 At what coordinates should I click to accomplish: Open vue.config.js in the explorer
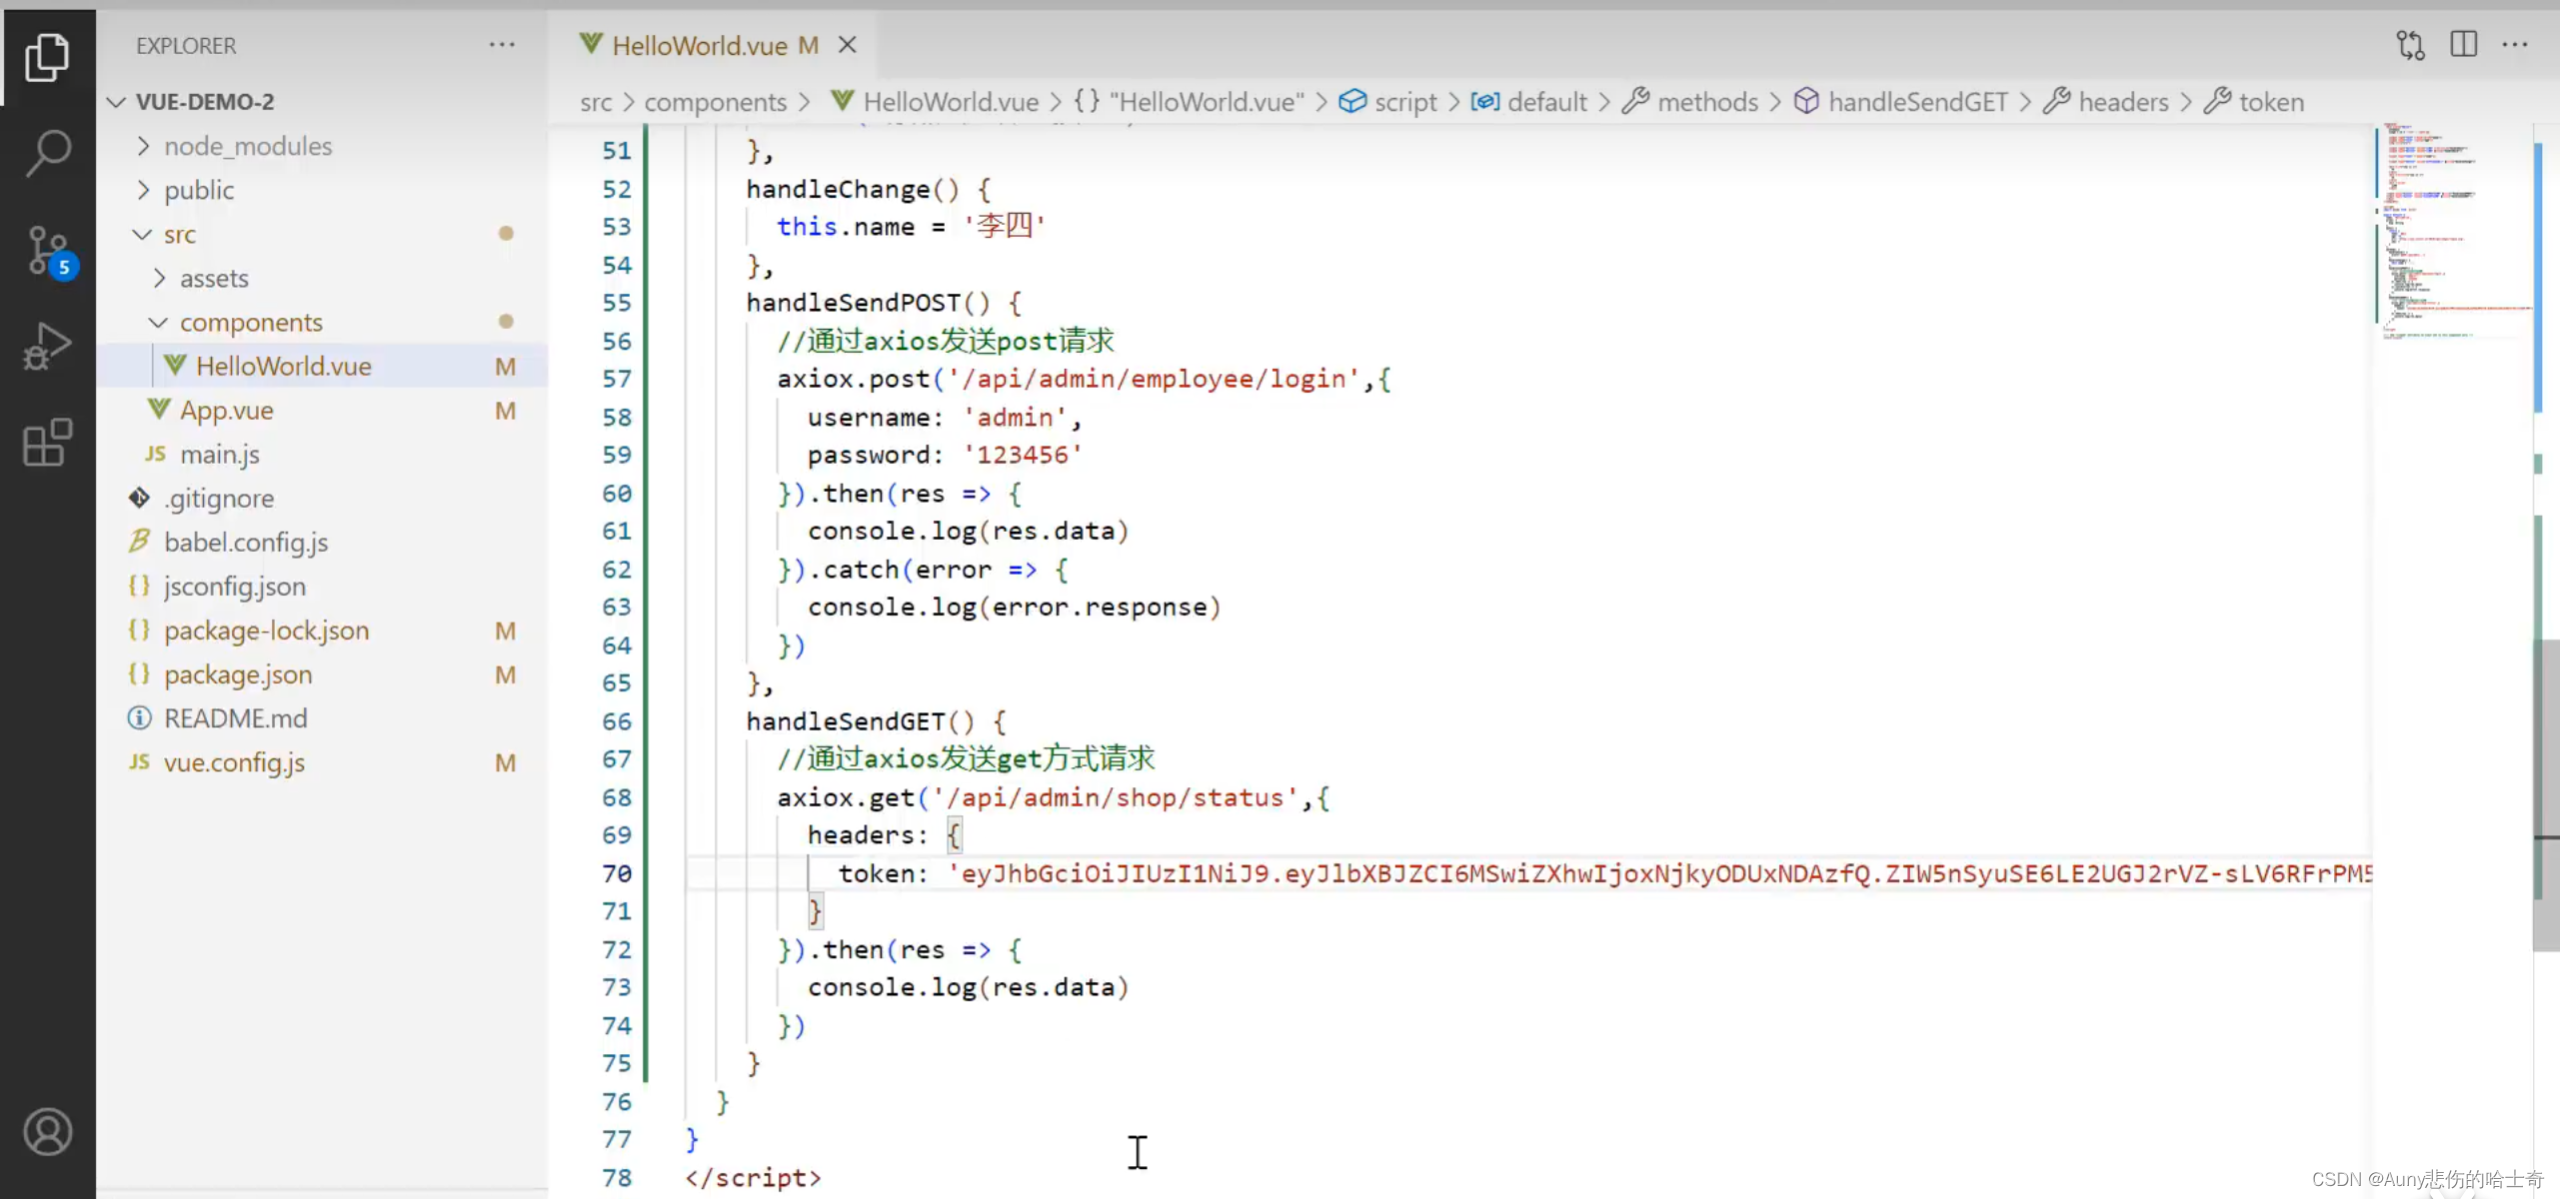234,762
